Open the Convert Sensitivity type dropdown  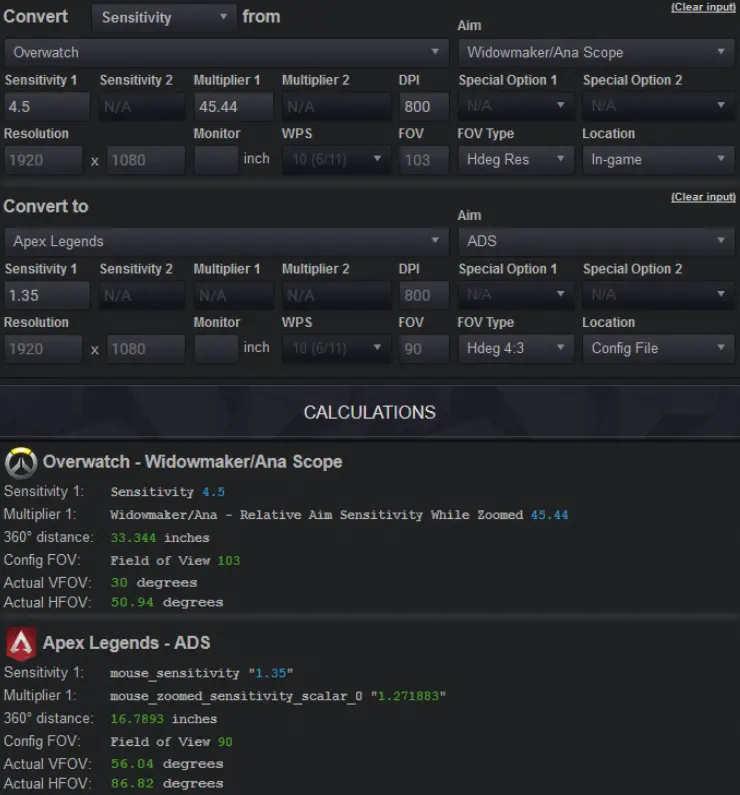pyautogui.click(x=164, y=18)
